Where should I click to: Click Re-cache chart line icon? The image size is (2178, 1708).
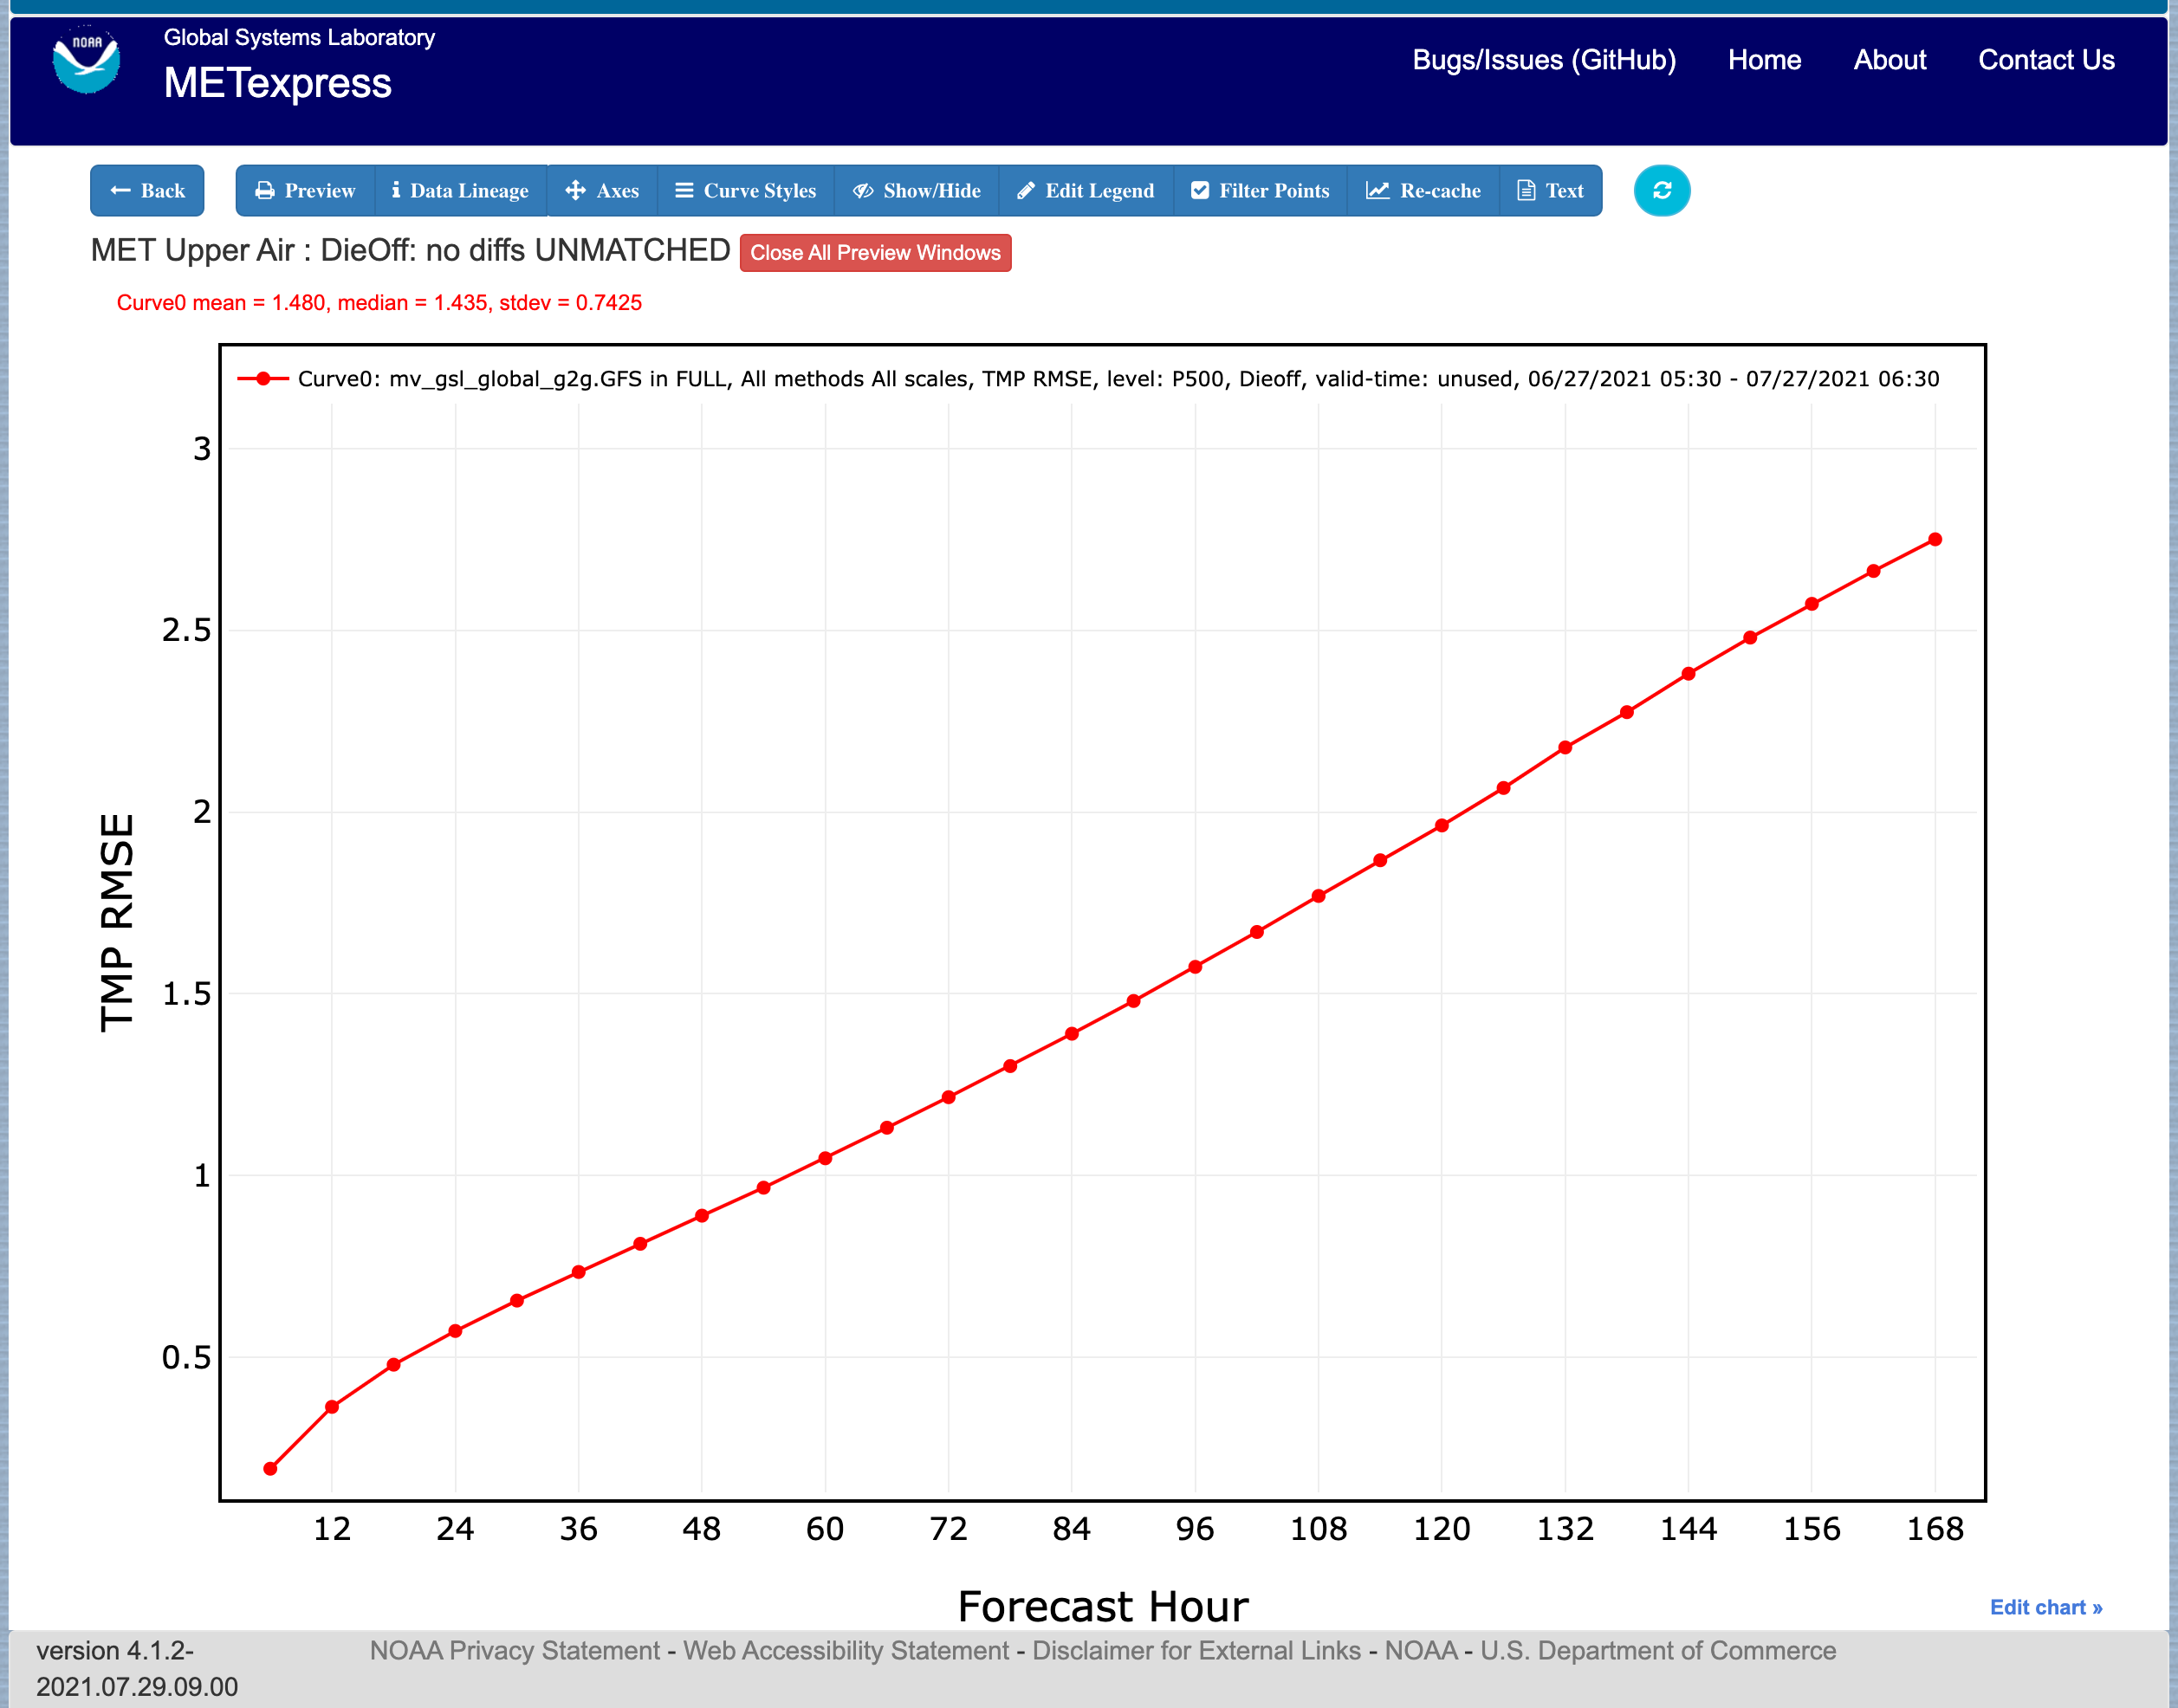tap(1423, 190)
